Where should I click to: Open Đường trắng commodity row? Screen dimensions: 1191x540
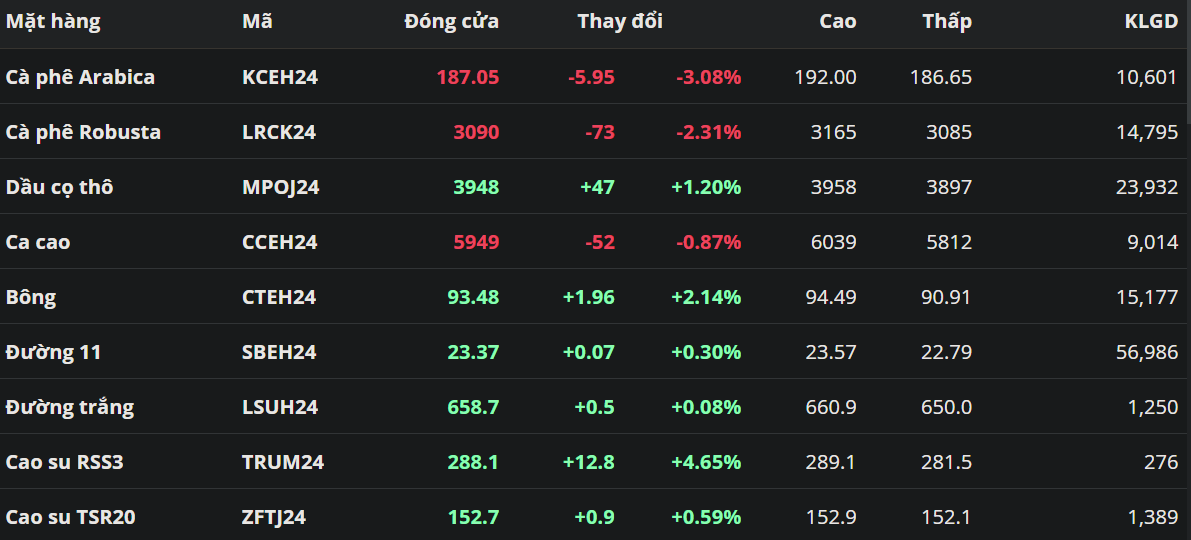tap(69, 407)
